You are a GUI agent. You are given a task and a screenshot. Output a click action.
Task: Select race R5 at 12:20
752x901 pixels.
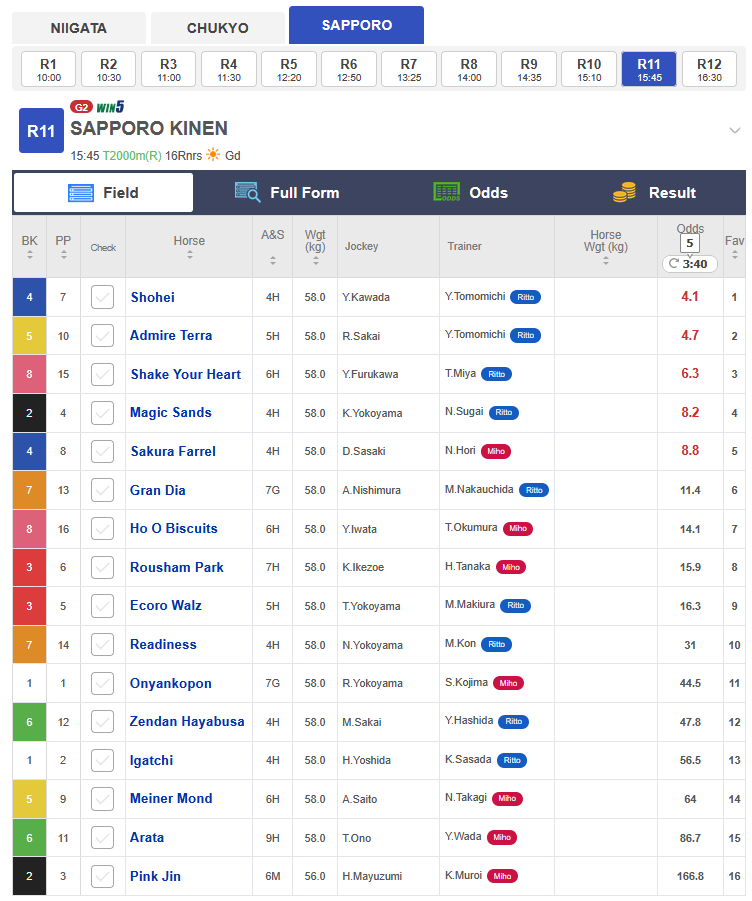pyautogui.click(x=289, y=70)
